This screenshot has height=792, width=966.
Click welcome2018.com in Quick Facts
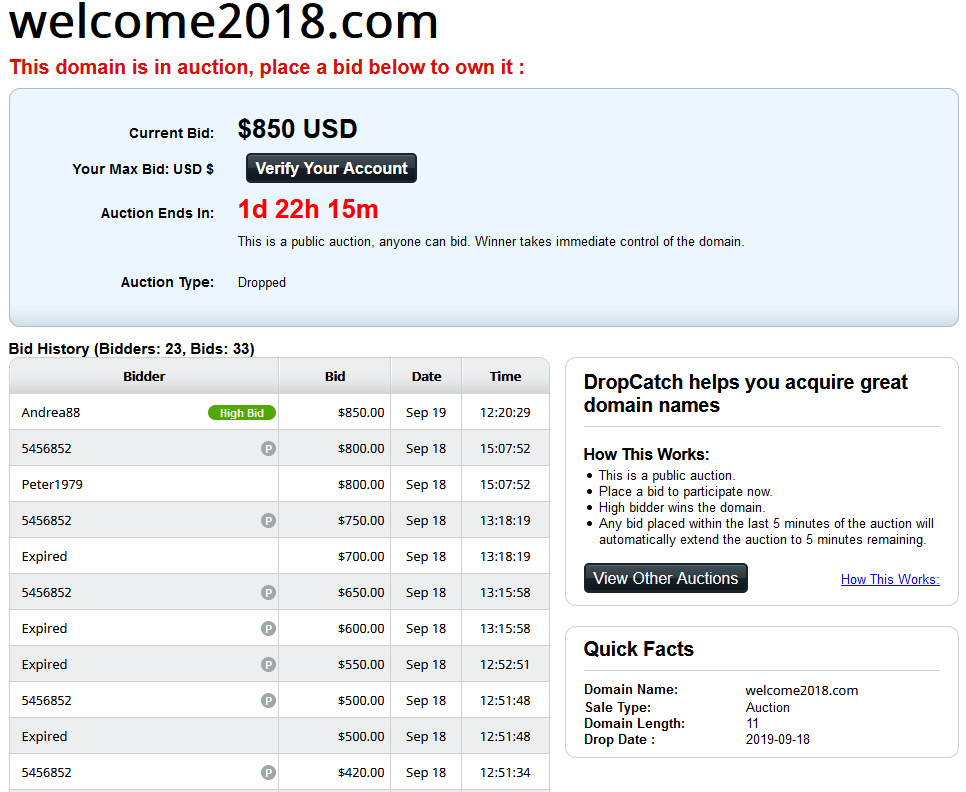802,690
